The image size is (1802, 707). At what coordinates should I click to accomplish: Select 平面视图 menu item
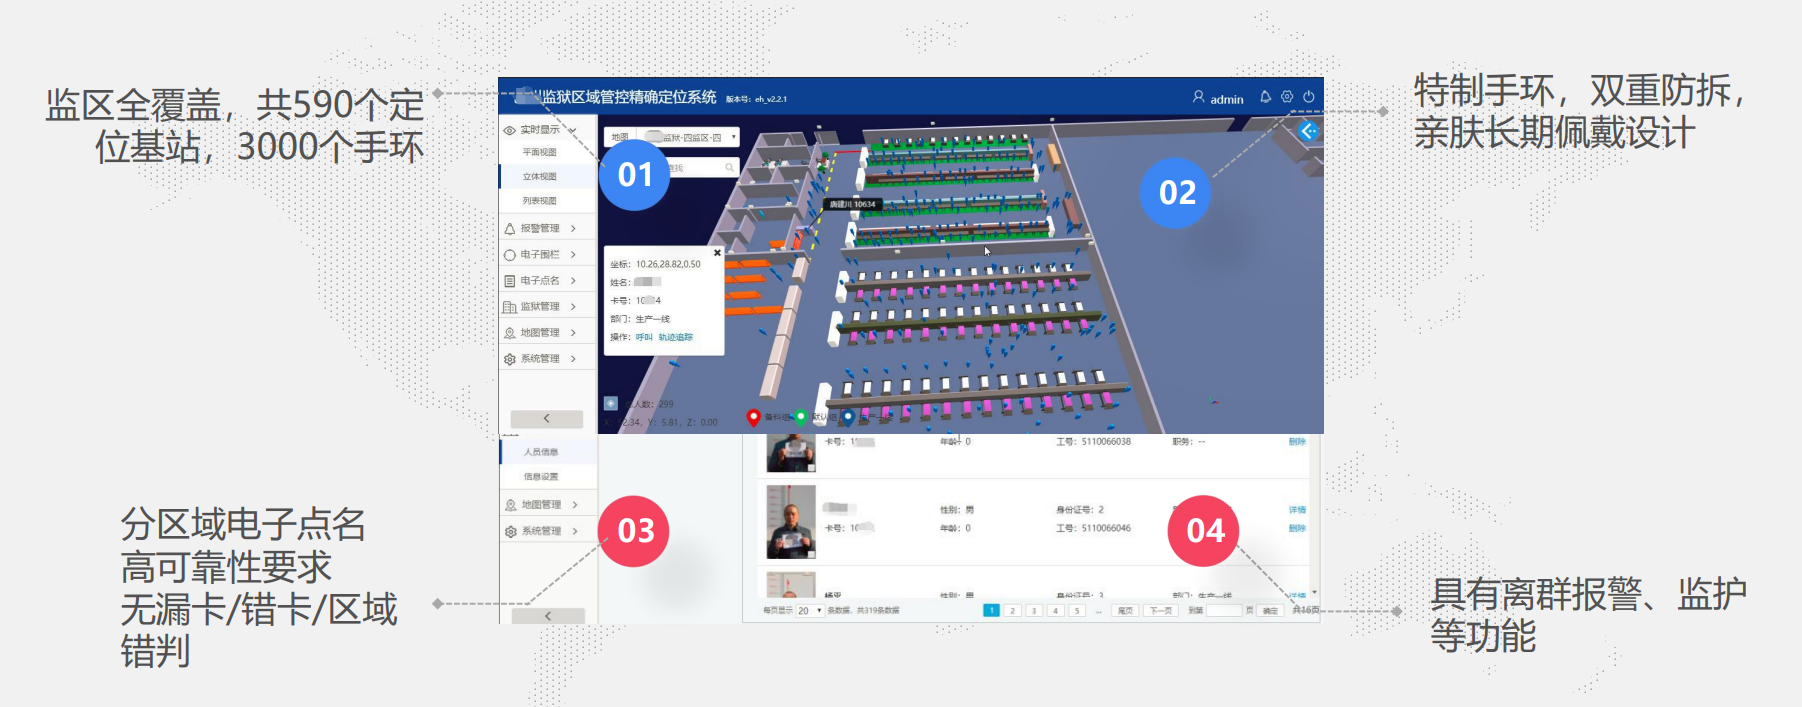tap(540, 153)
